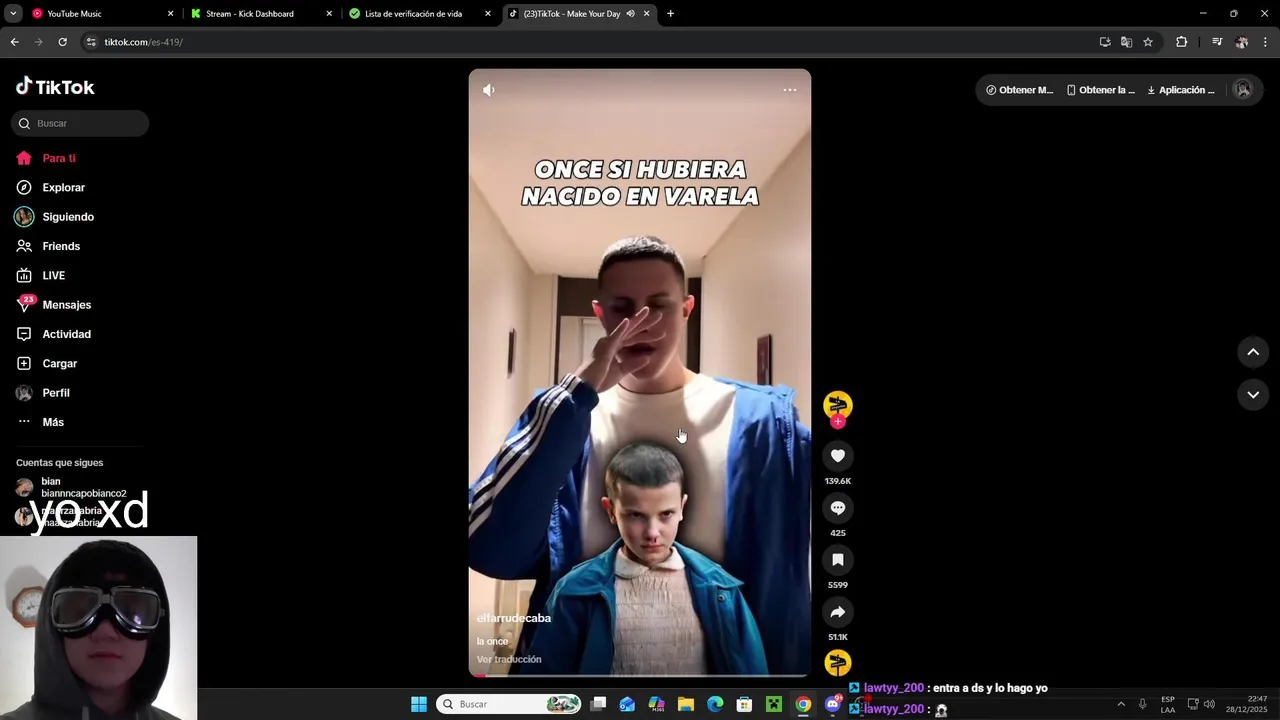Screen dimensions: 1280x720
Task: Click the TikTok logo
Action: click(55, 87)
